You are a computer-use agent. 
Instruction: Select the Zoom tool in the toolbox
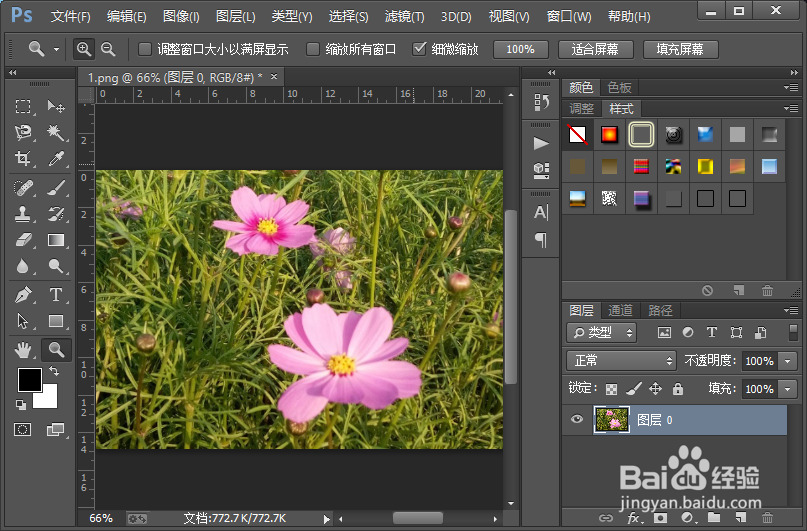[56, 350]
